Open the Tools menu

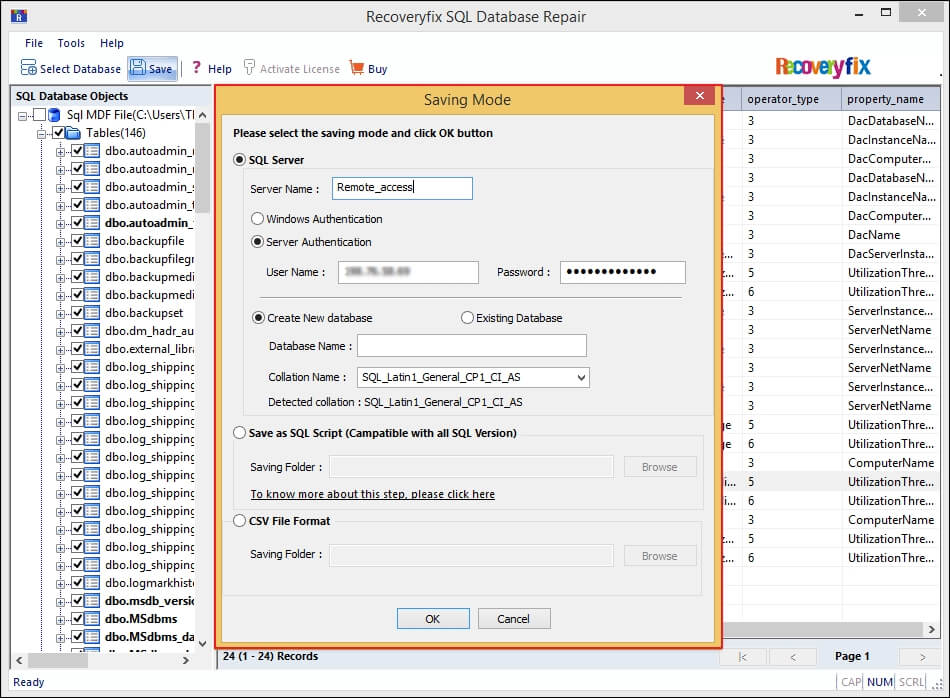point(71,43)
